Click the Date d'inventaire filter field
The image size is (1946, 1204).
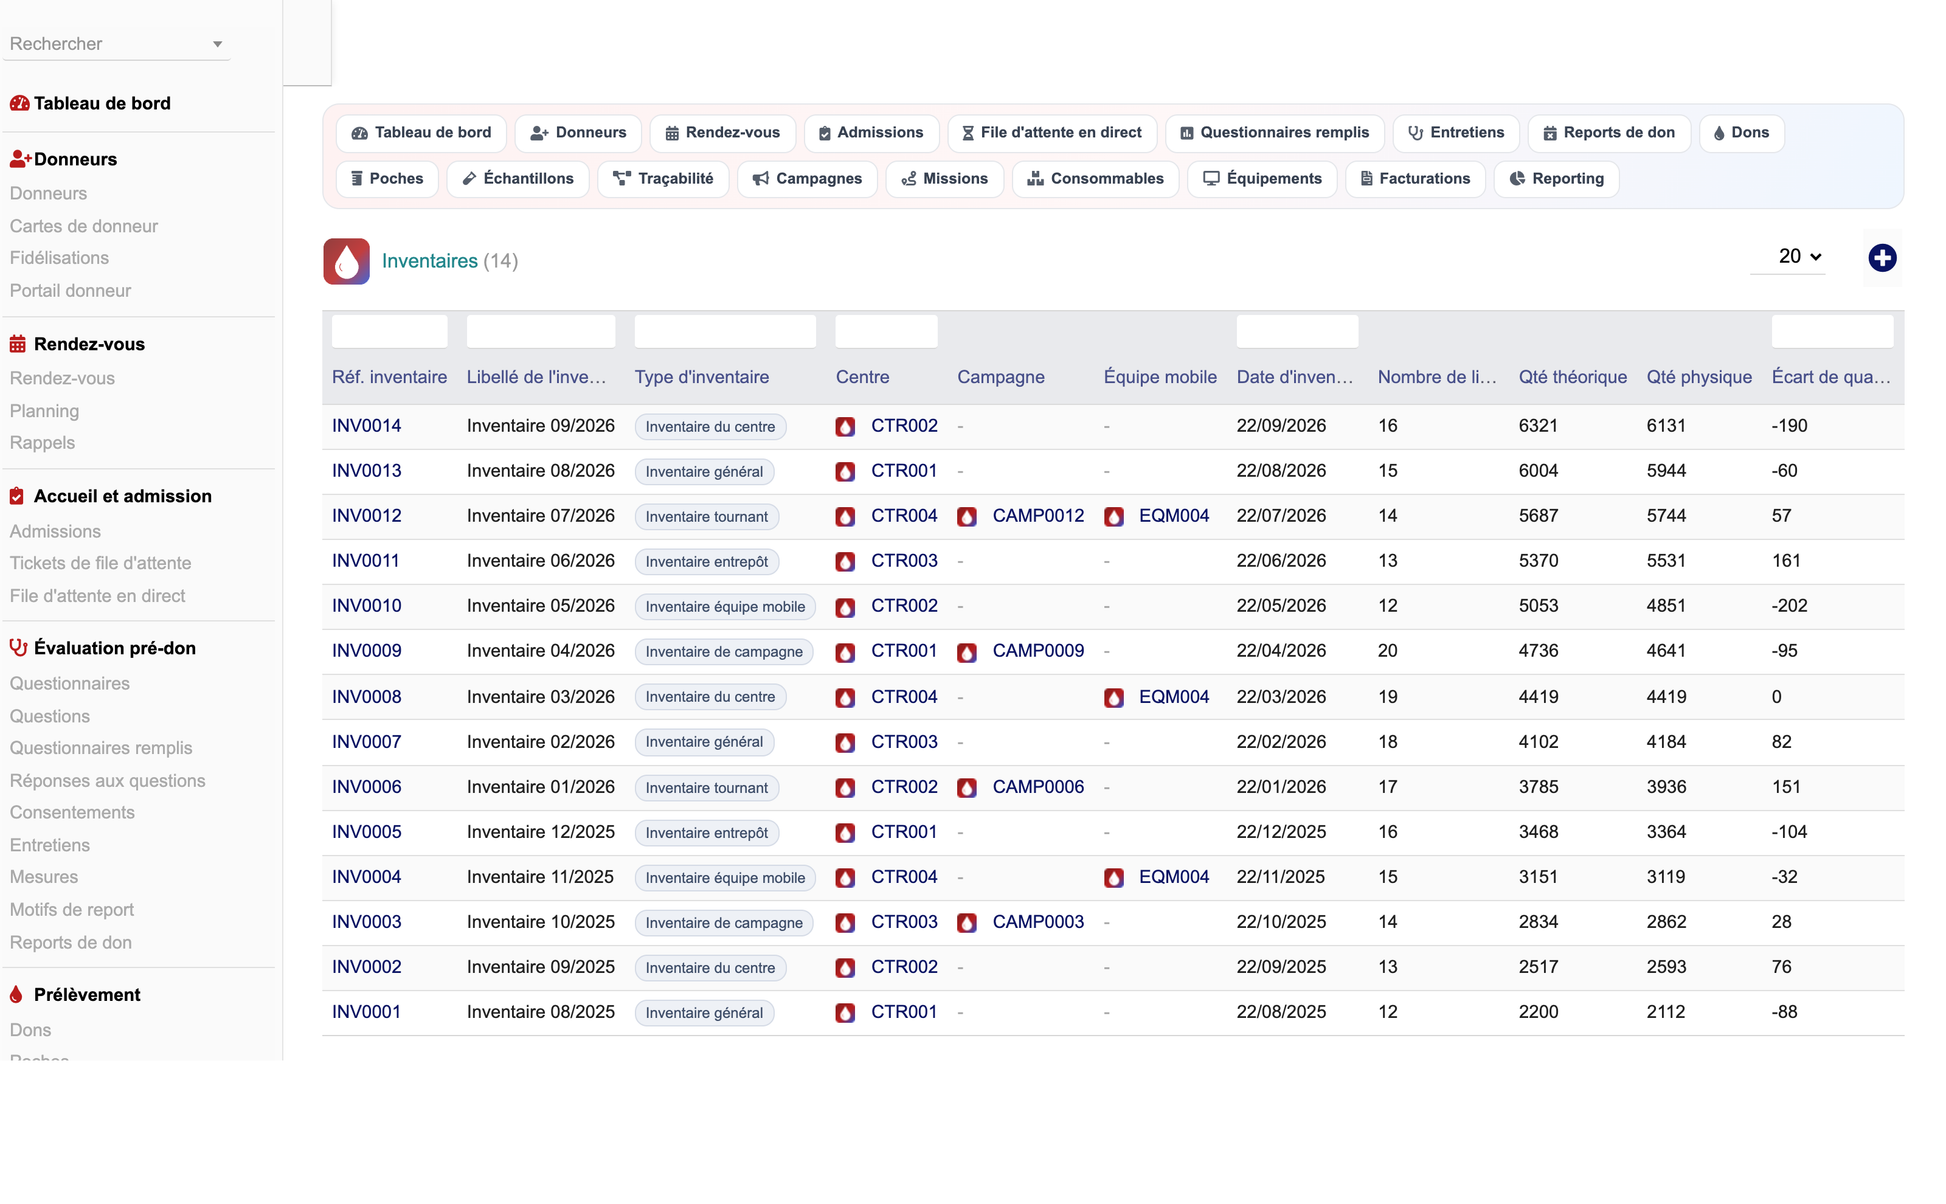[1297, 332]
